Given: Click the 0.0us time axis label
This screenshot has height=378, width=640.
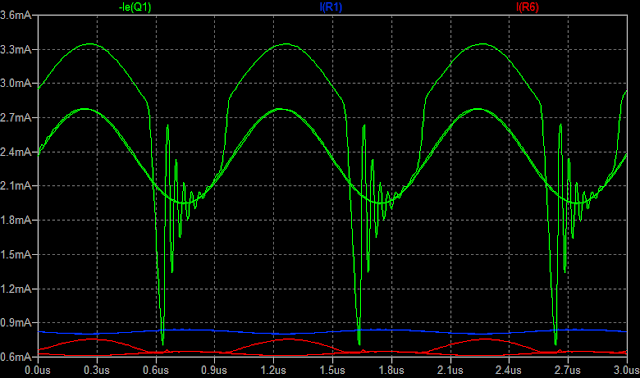Looking at the screenshot, I should (38, 370).
